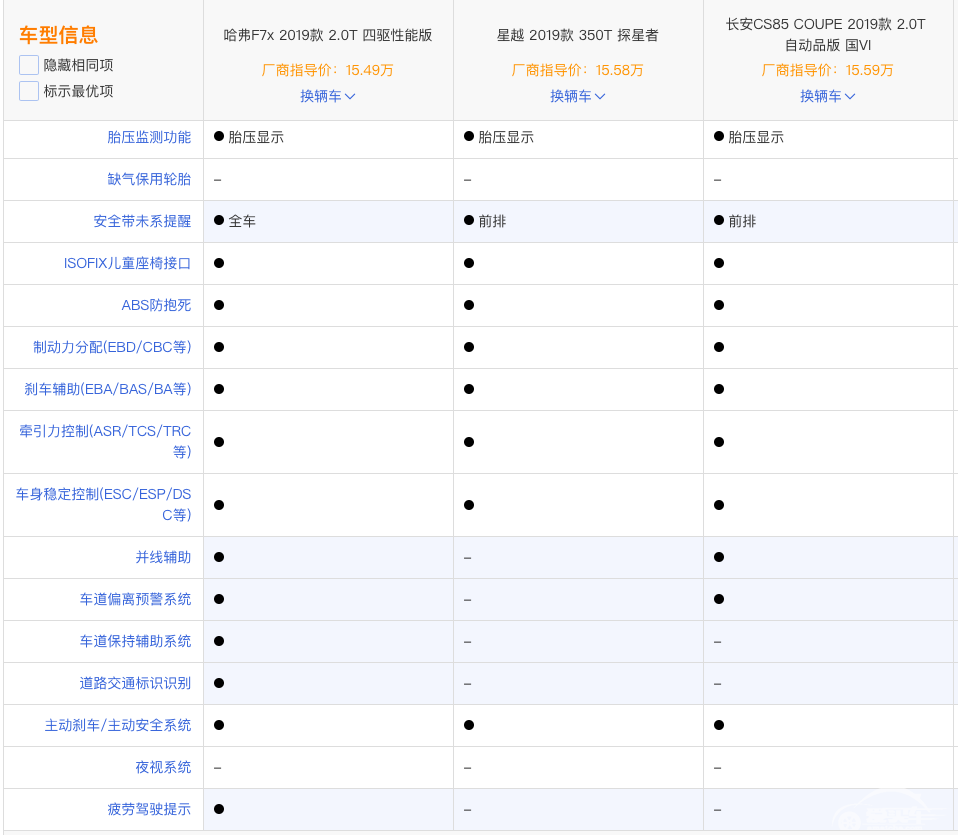Click 厂商指导价: 15.49万 price text
The height and width of the screenshot is (835, 958).
pyautogui.click(x=327, y=70)
